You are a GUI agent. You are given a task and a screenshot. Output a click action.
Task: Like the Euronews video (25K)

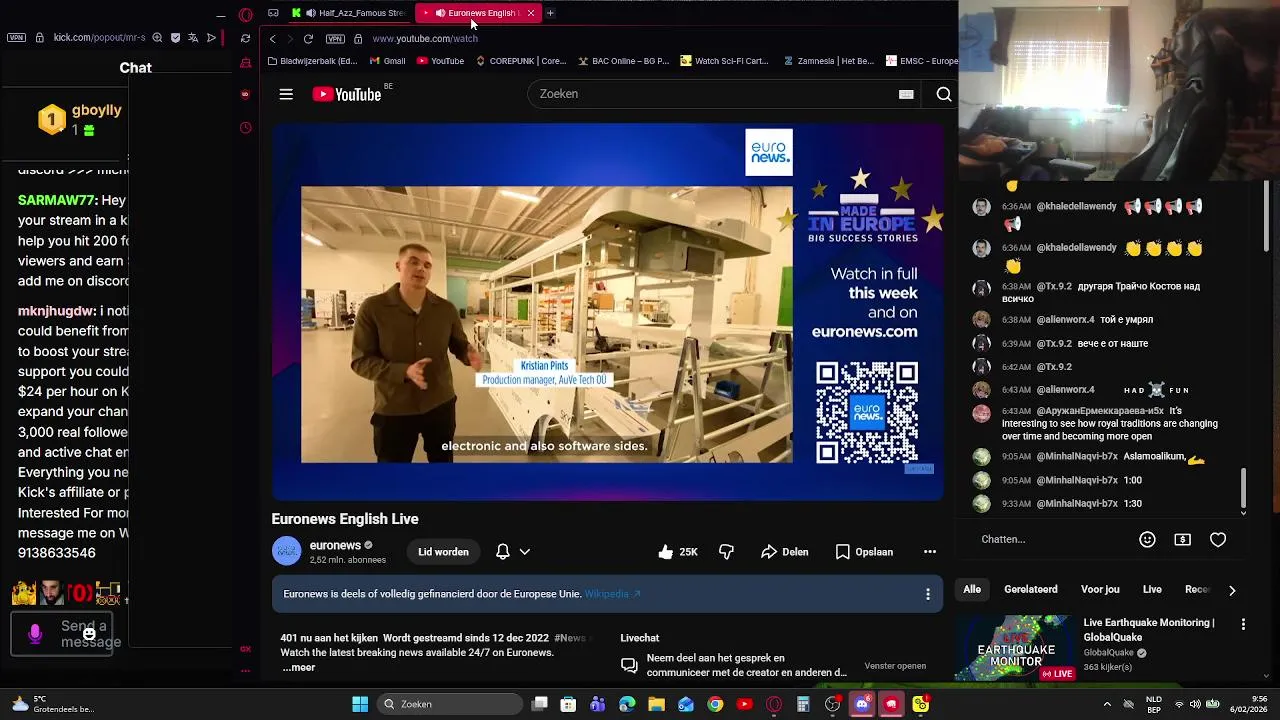(677, 552)
